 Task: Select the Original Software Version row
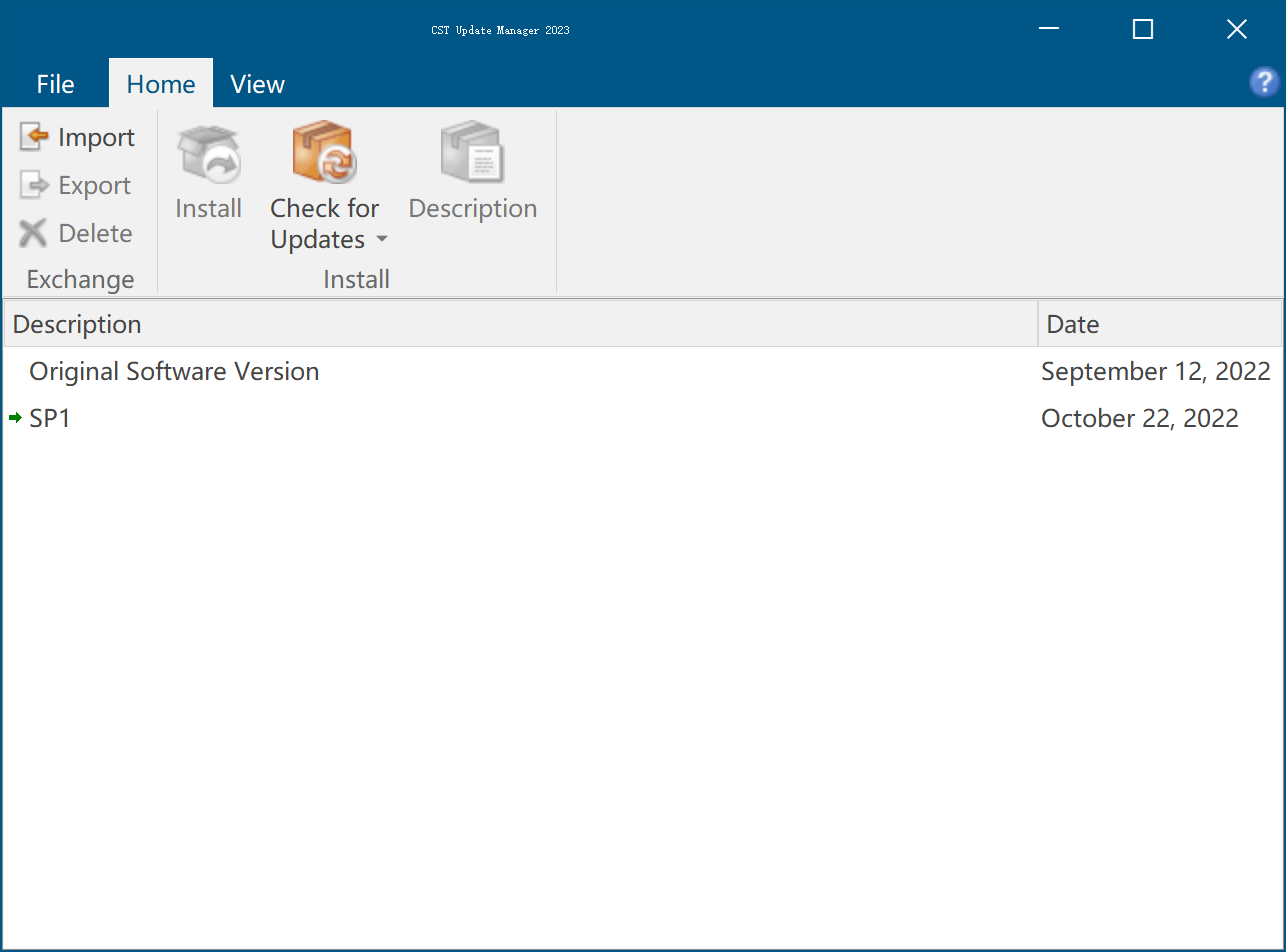[x=174, y=371]
